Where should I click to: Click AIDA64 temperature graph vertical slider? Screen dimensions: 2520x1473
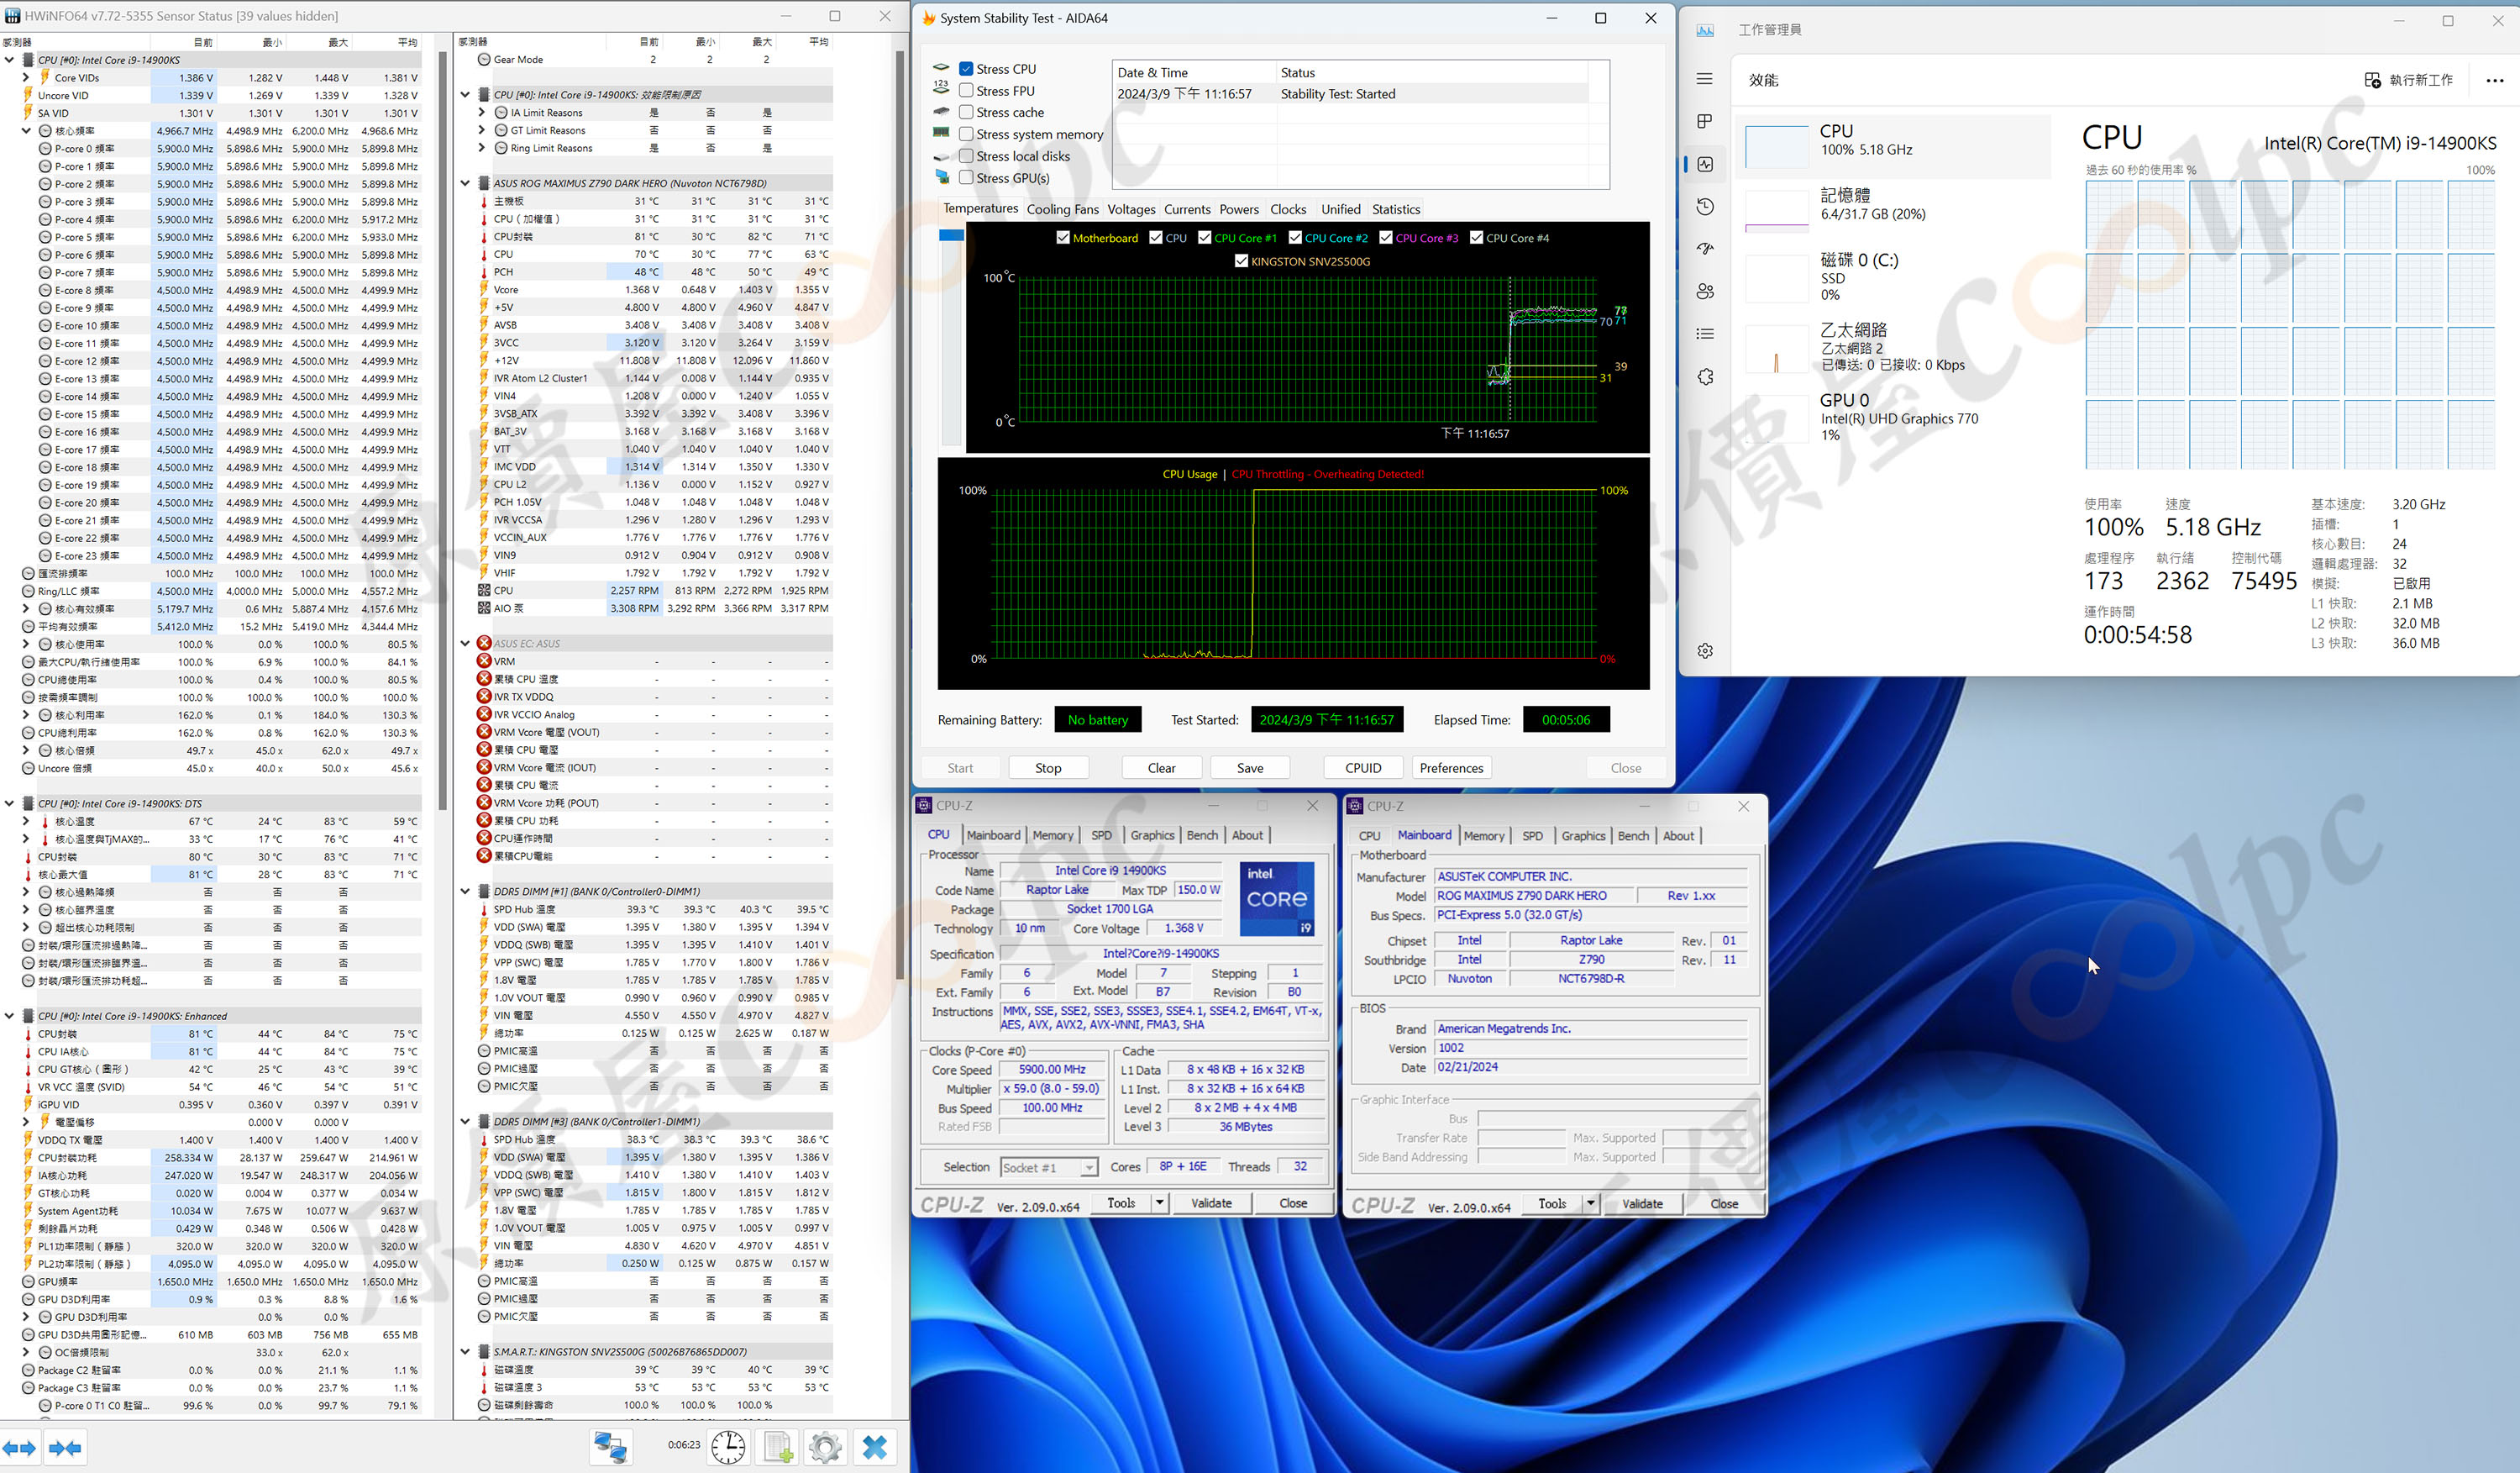(951, 336)
